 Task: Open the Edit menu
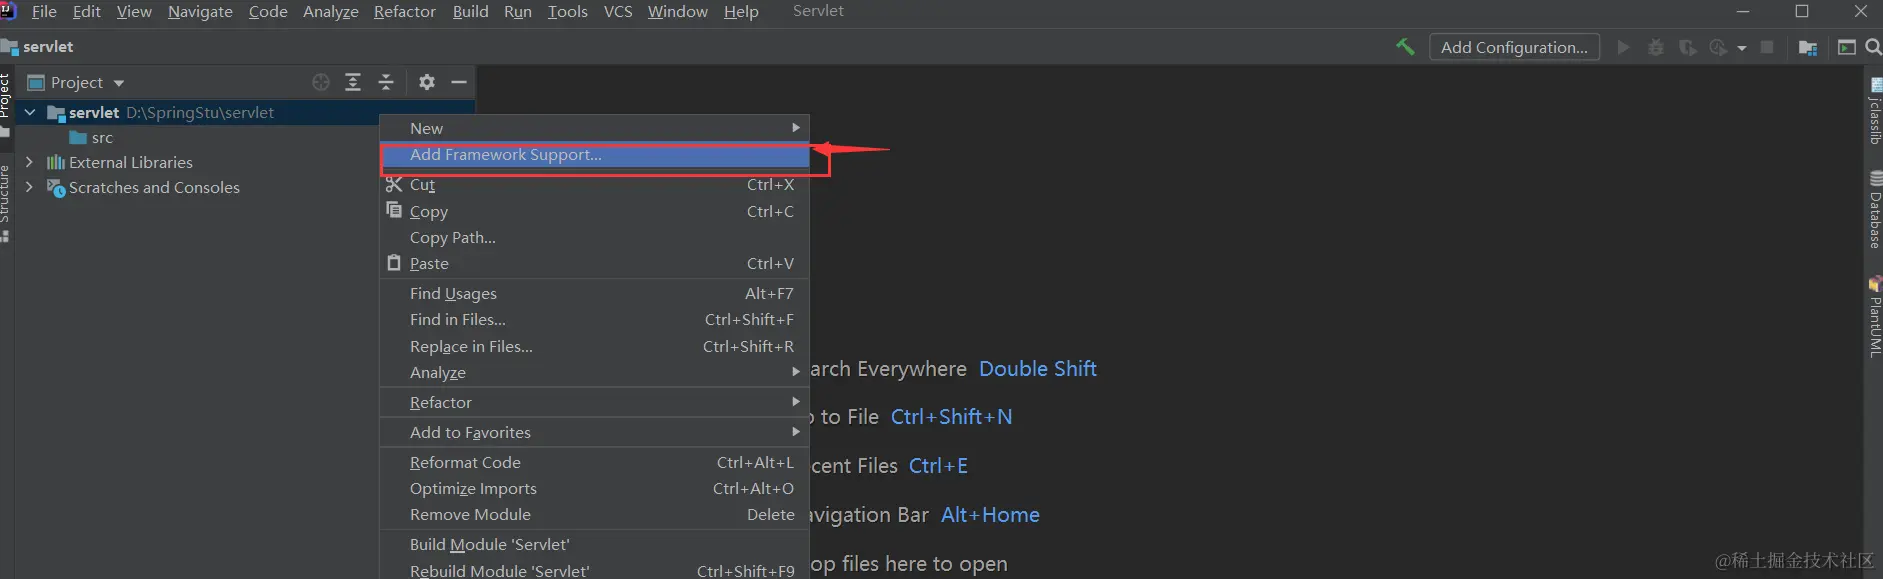tap(86, 11)
